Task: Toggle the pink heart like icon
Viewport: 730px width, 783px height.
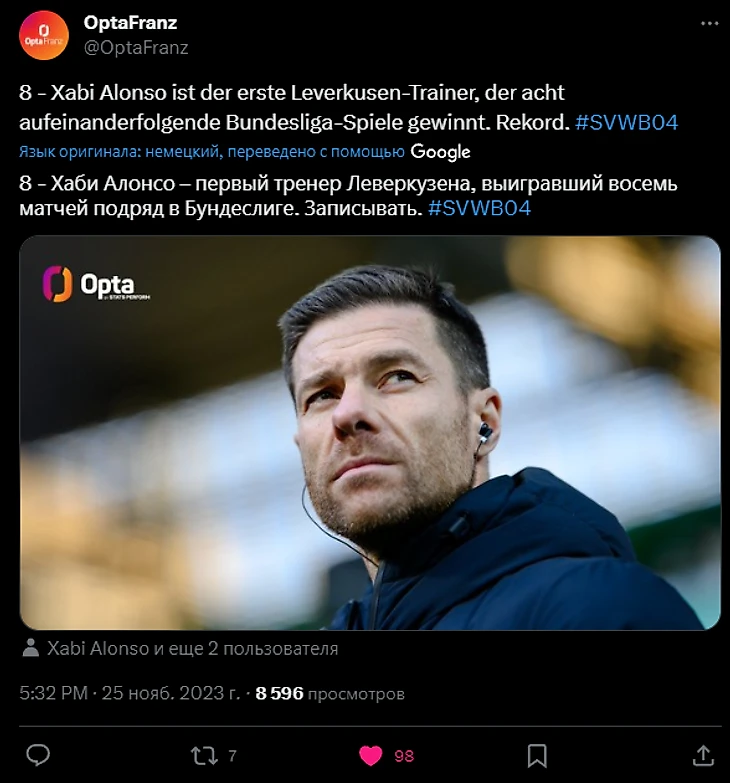Action: pyautogui.click(x=371, y=755)
